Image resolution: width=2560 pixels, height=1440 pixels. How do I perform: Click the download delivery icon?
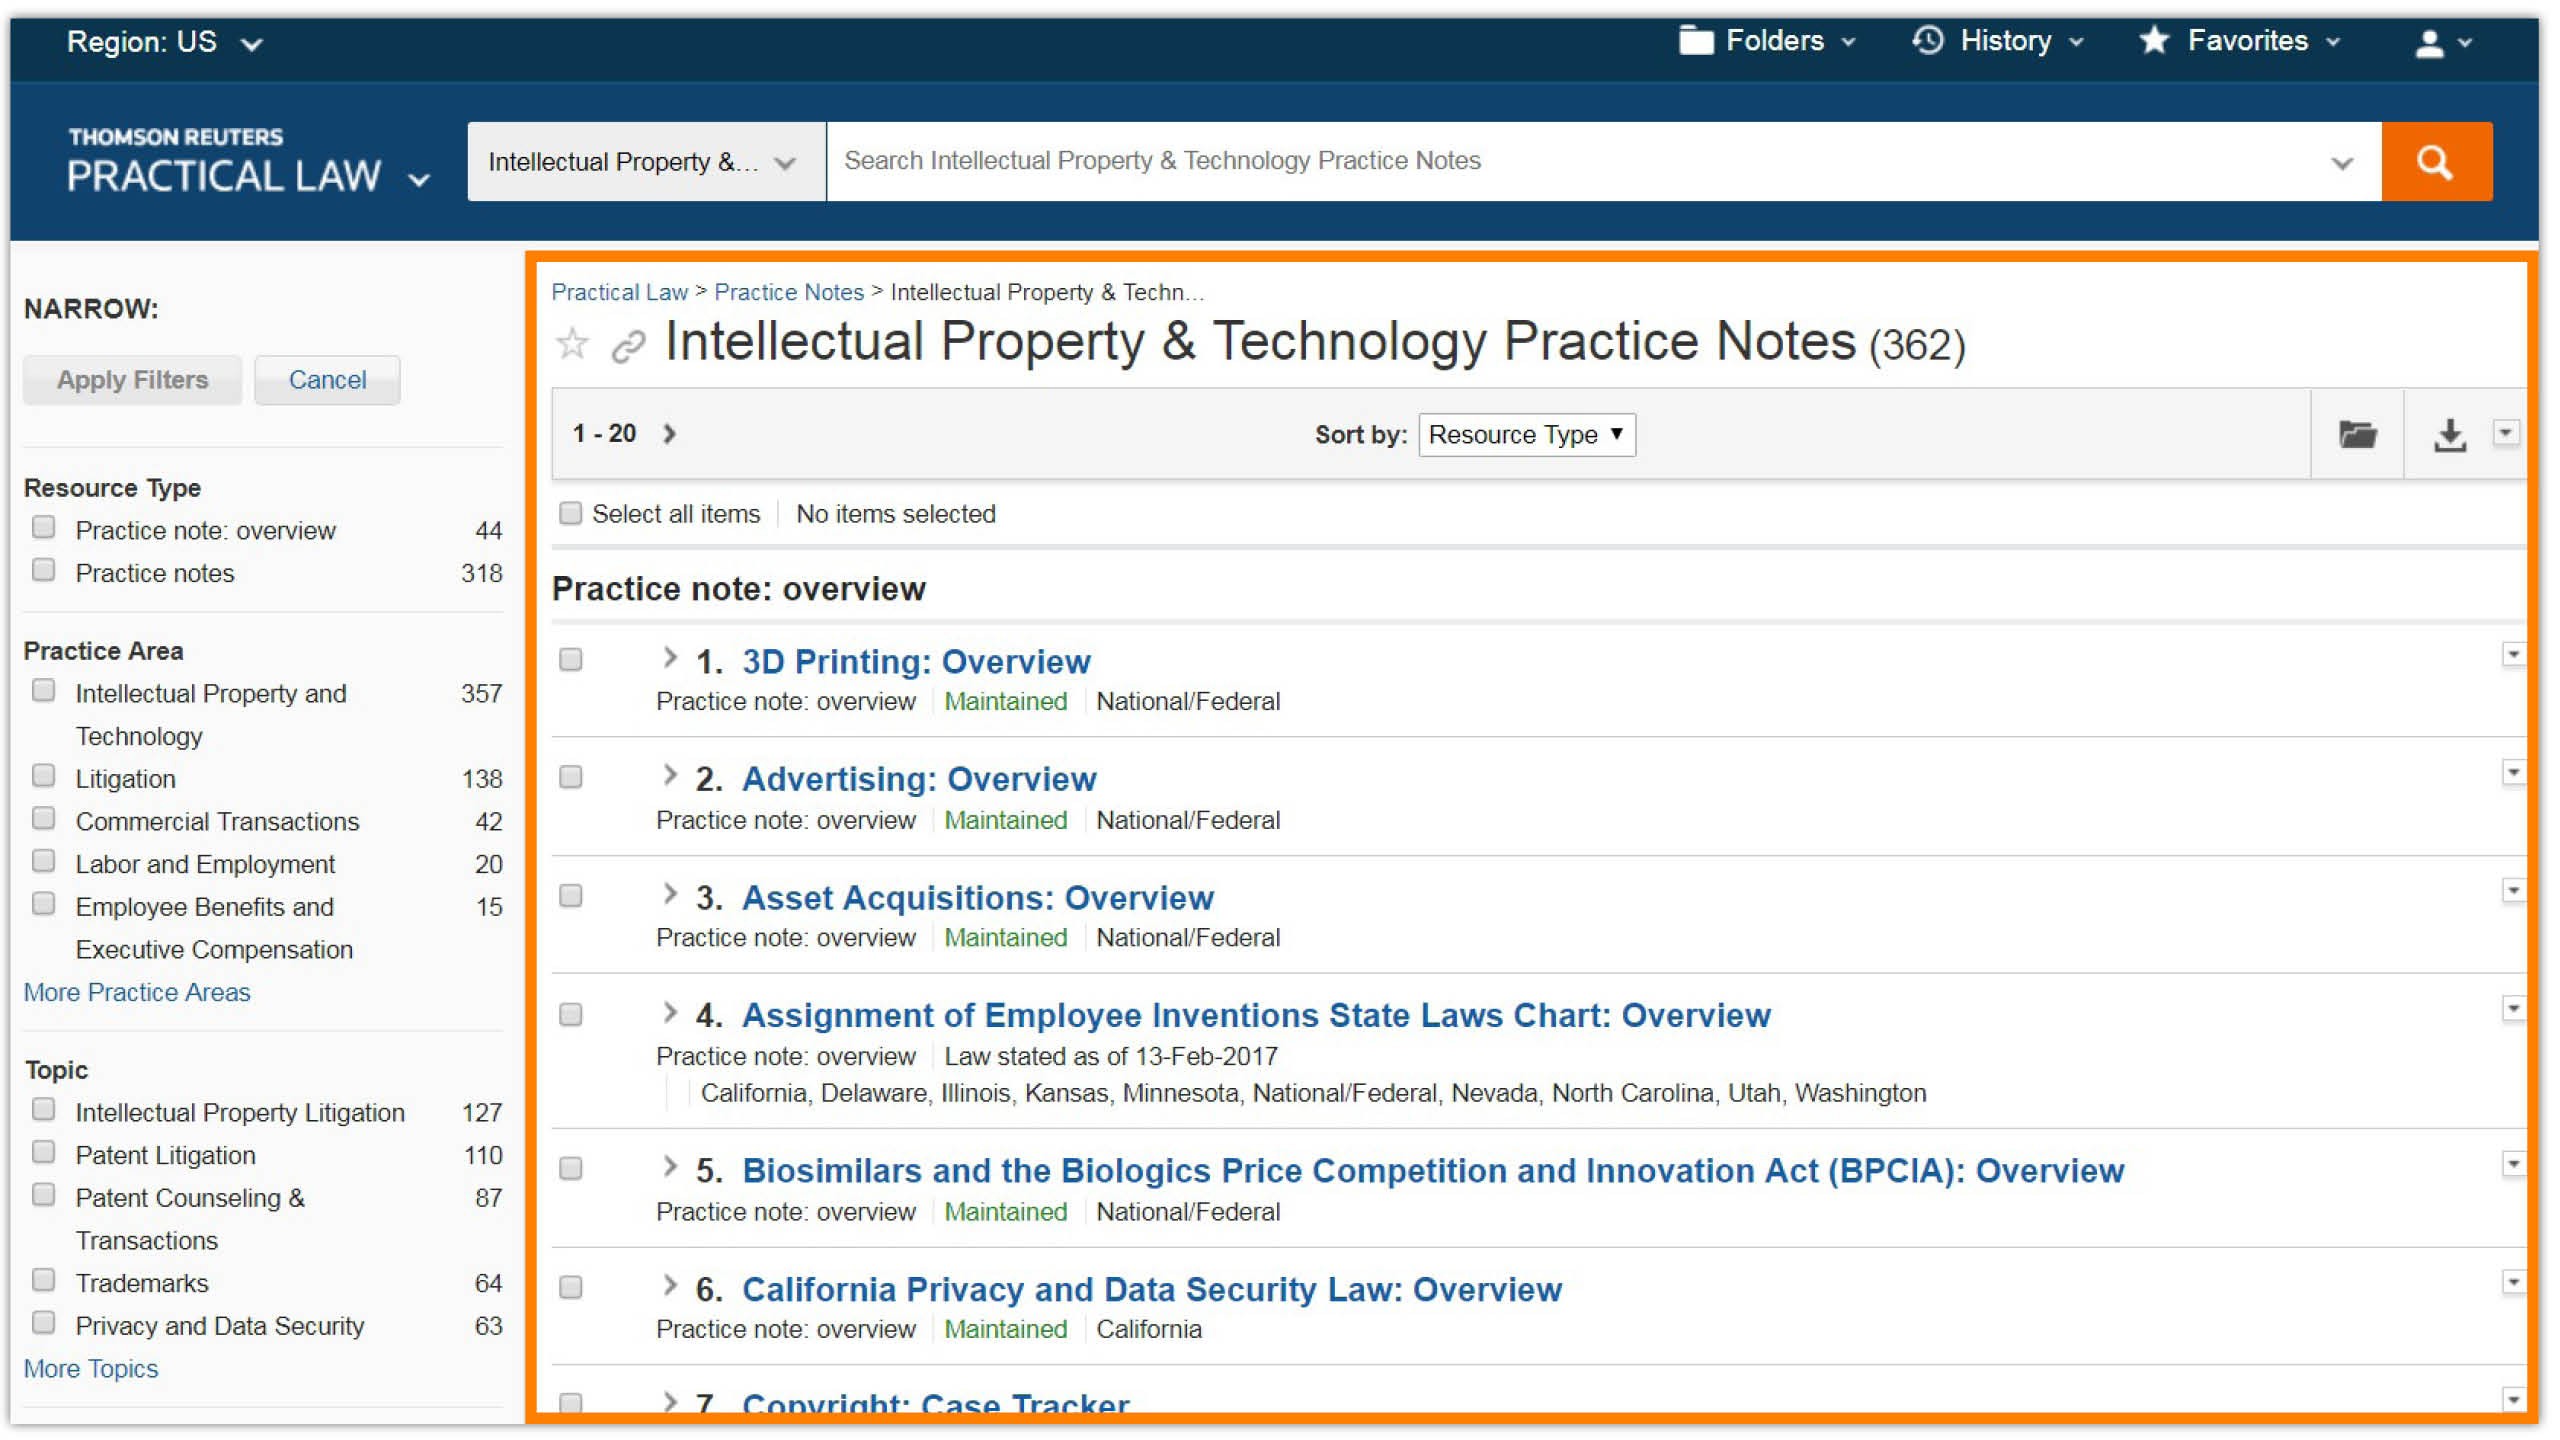point(2449,434)
